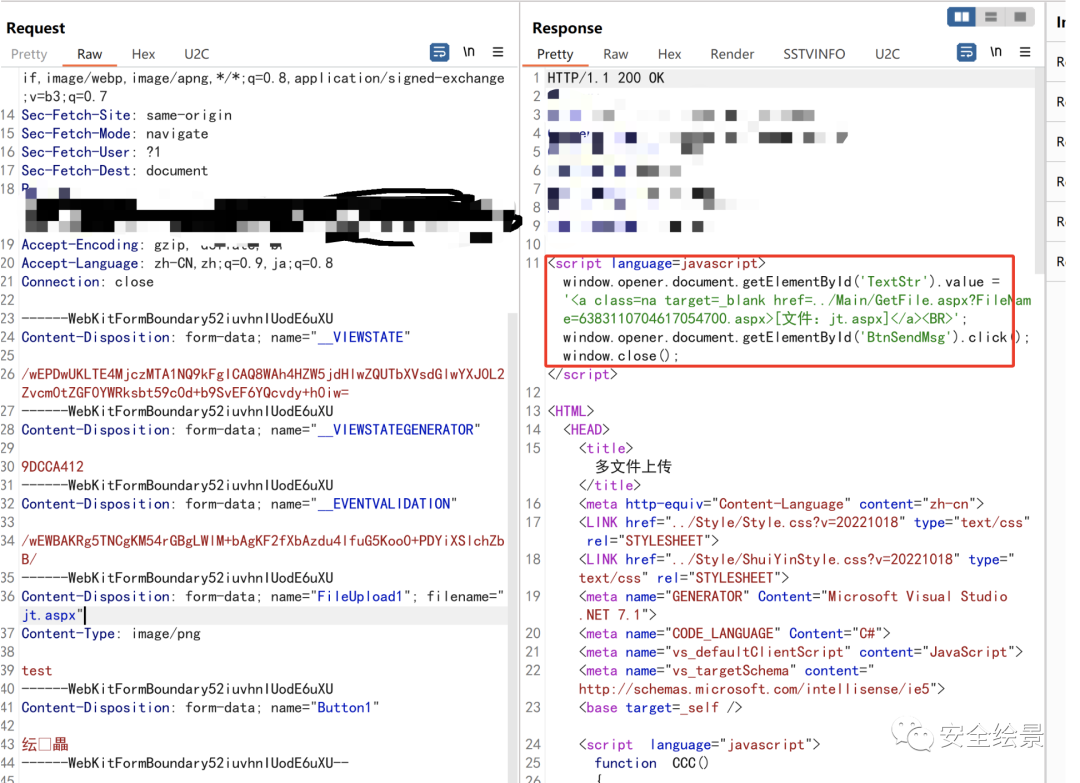Open the Hex tab in Response panel
The width and height of the screenshot is (1080, 783).
click(669, 54)
